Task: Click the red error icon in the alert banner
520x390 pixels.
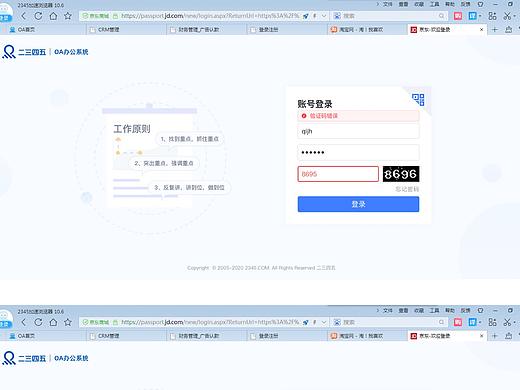Action: pyautogui.click(x=304, y=116)
